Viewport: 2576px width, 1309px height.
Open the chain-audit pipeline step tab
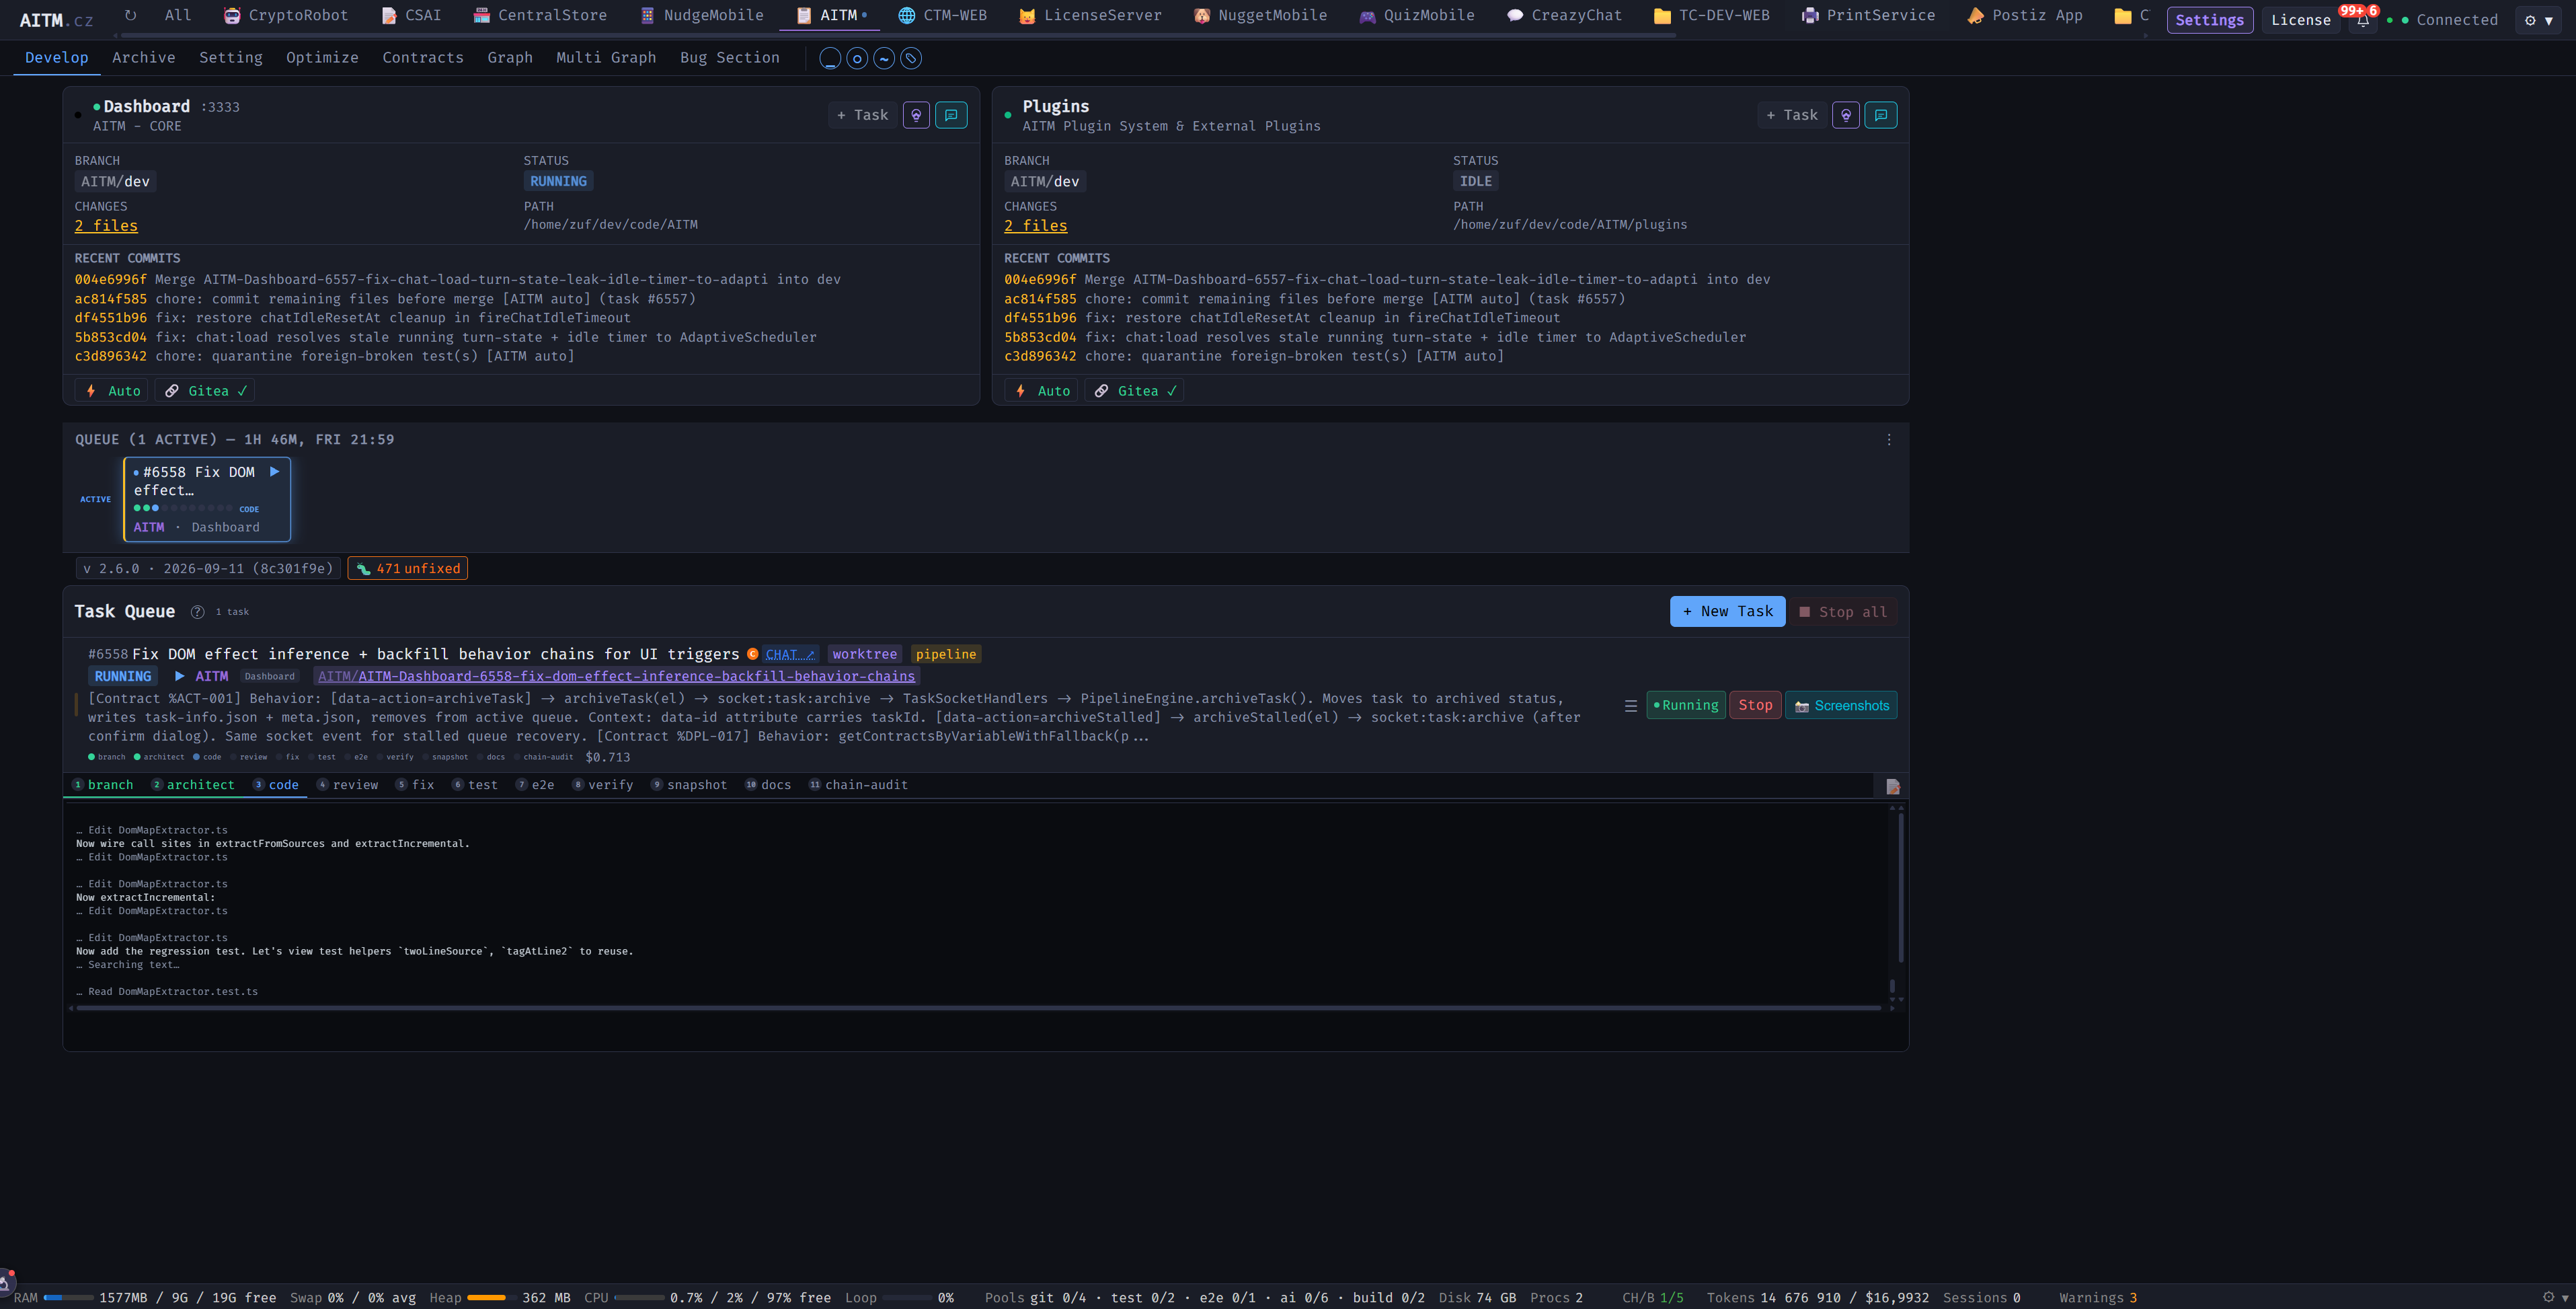click(x=858, y=785)
